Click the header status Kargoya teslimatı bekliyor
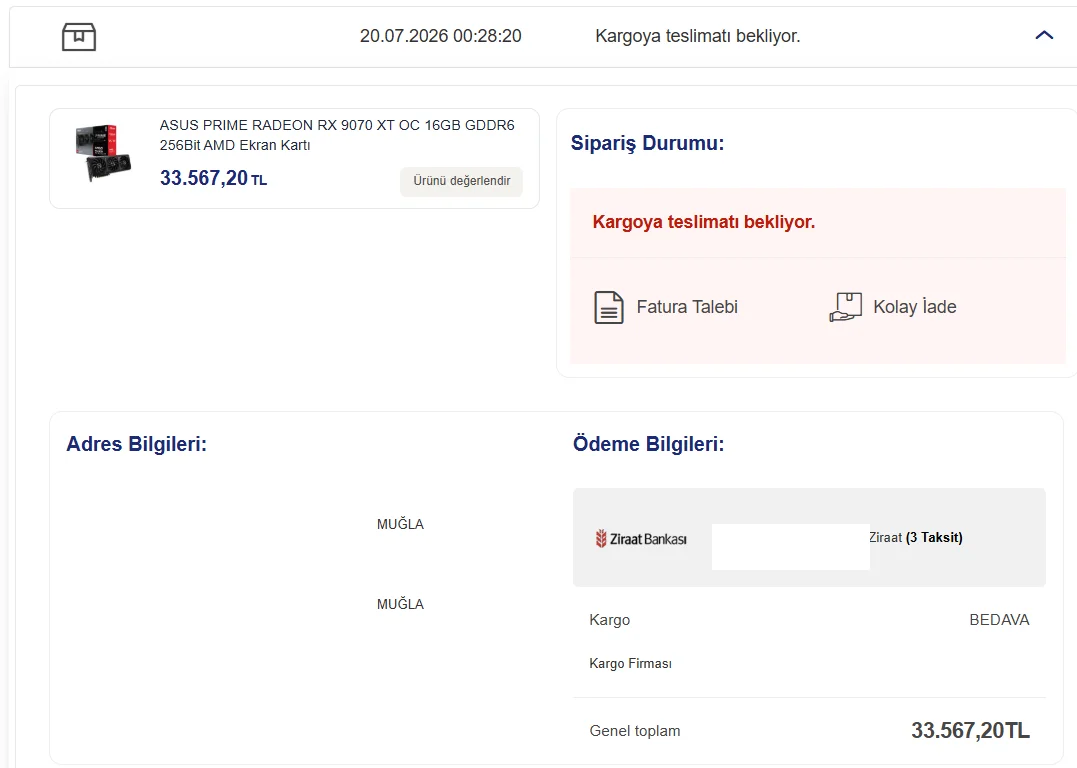The height and width of the screenshot is (768, 1077). coord(698,36)
